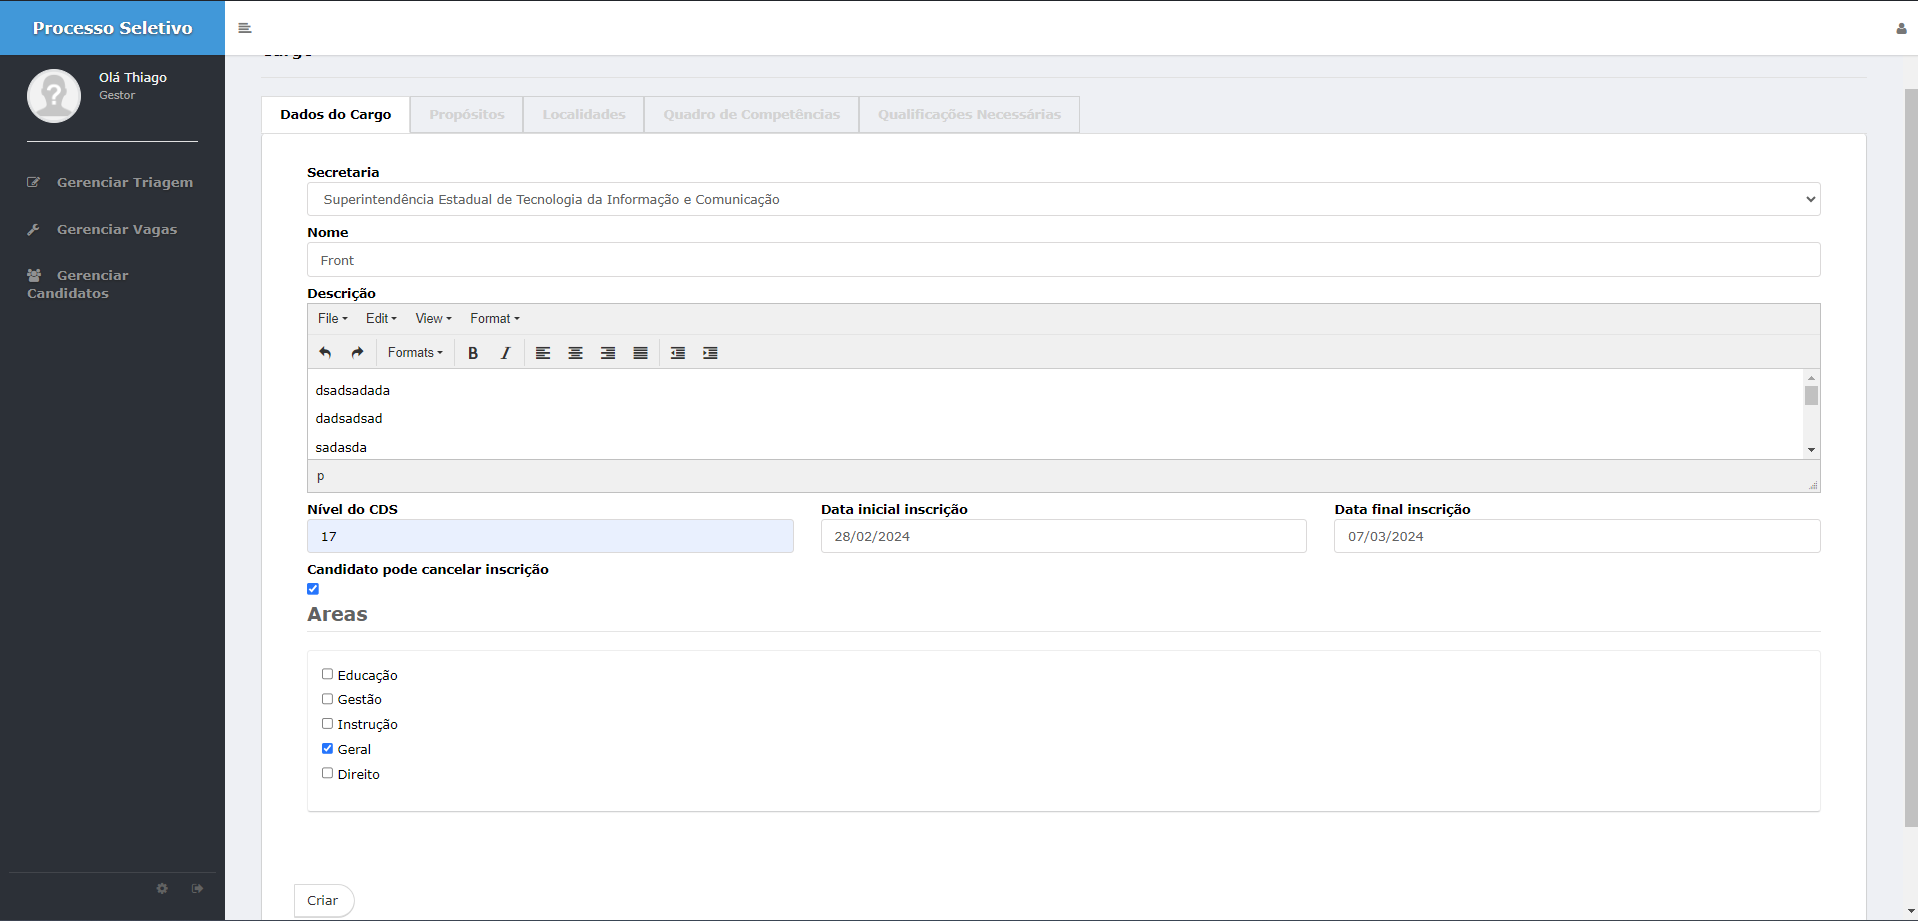The width and height of the screenshot is (1918, 921).
Task: Open the editor View menu
Action: click(x=433, y=318)
